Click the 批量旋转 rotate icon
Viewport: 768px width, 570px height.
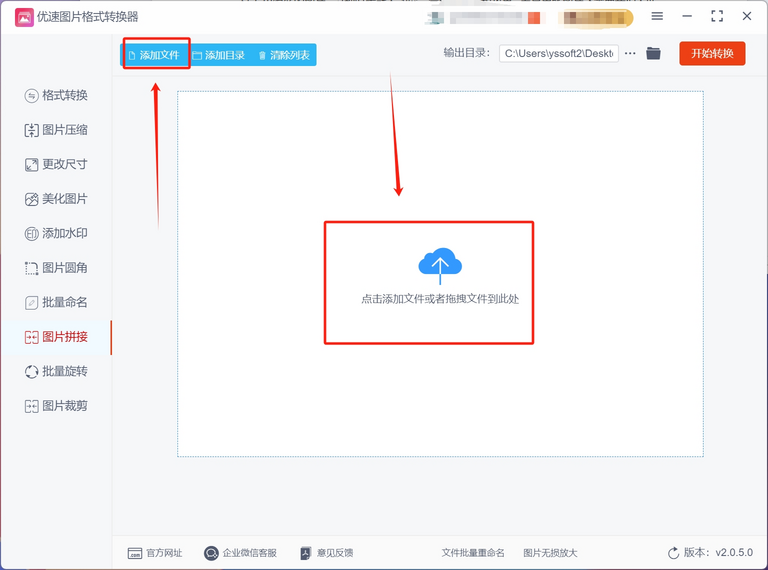(31, 372)
